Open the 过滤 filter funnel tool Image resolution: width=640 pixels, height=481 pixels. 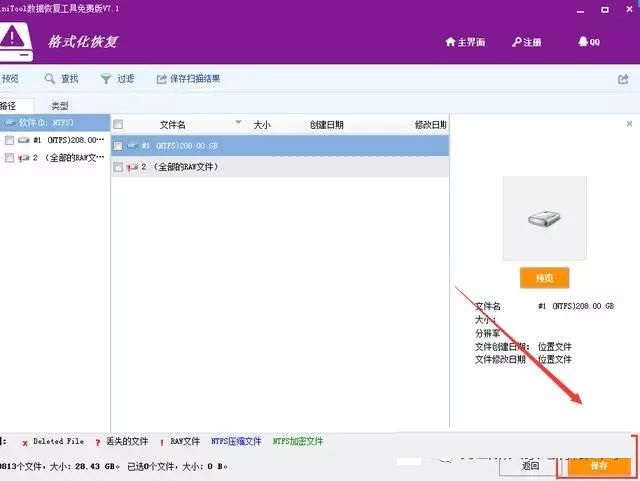(118, 79)
